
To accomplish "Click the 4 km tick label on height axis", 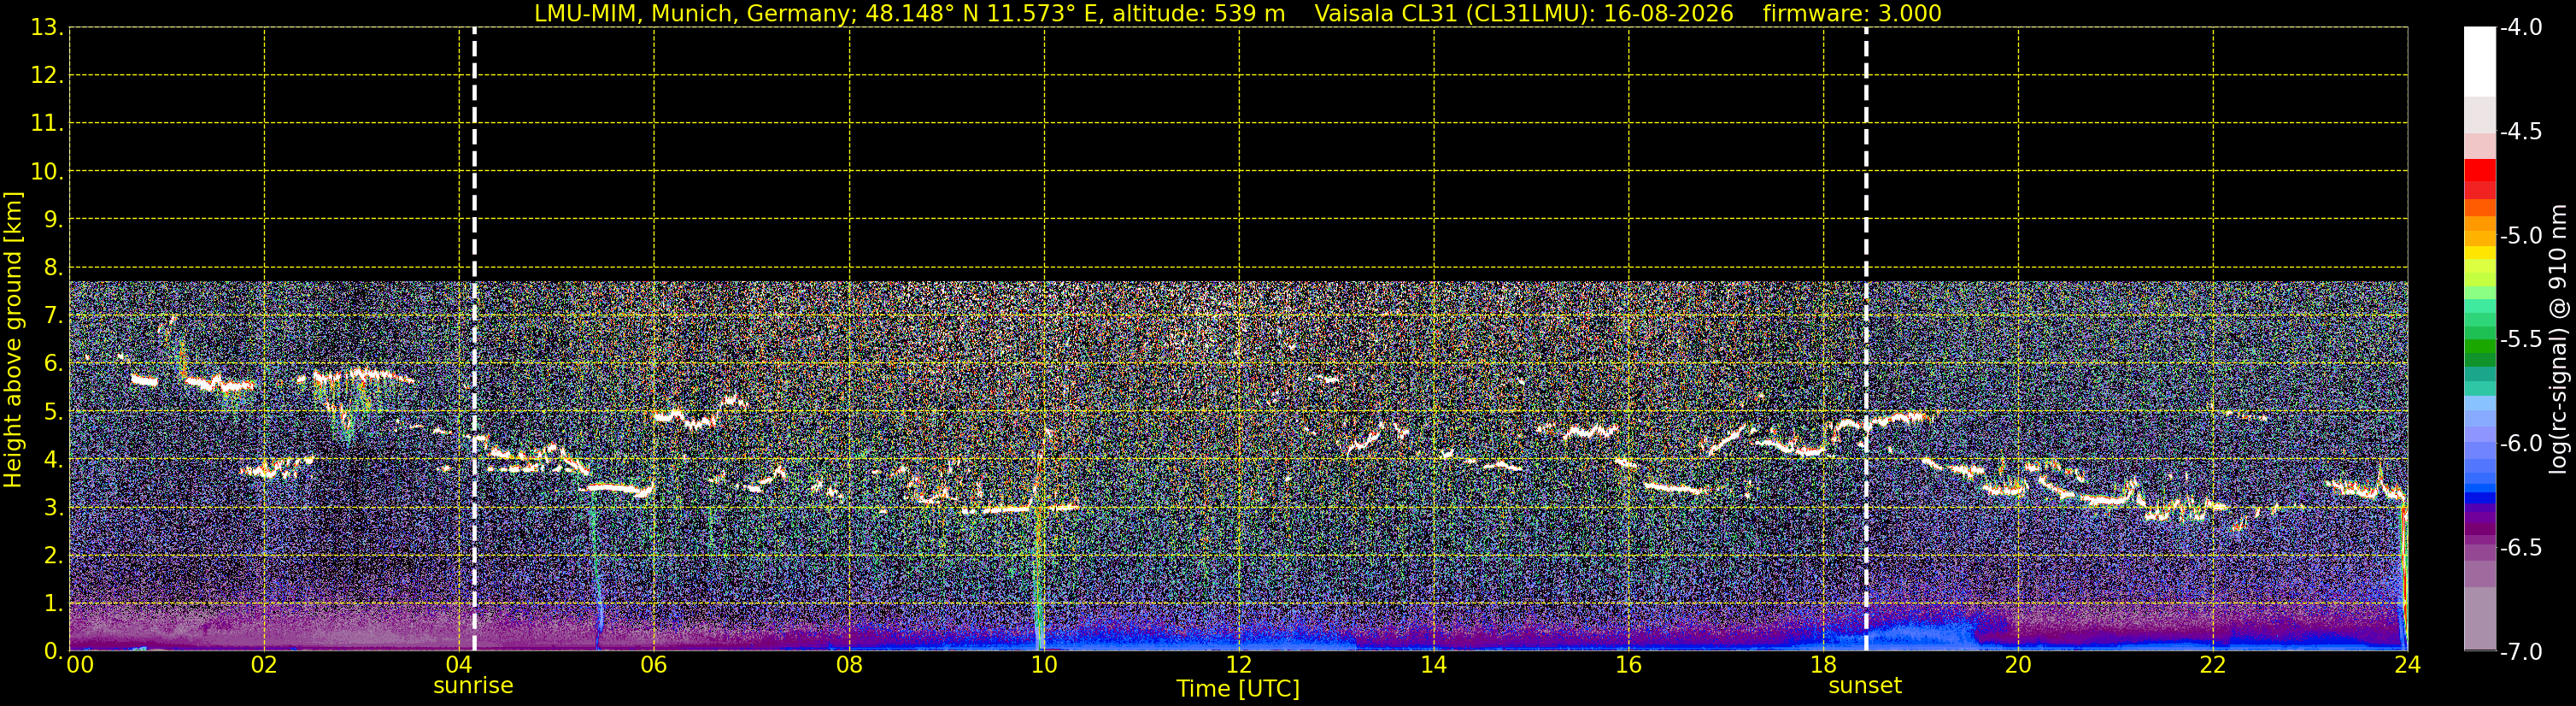I will point(52,460).
